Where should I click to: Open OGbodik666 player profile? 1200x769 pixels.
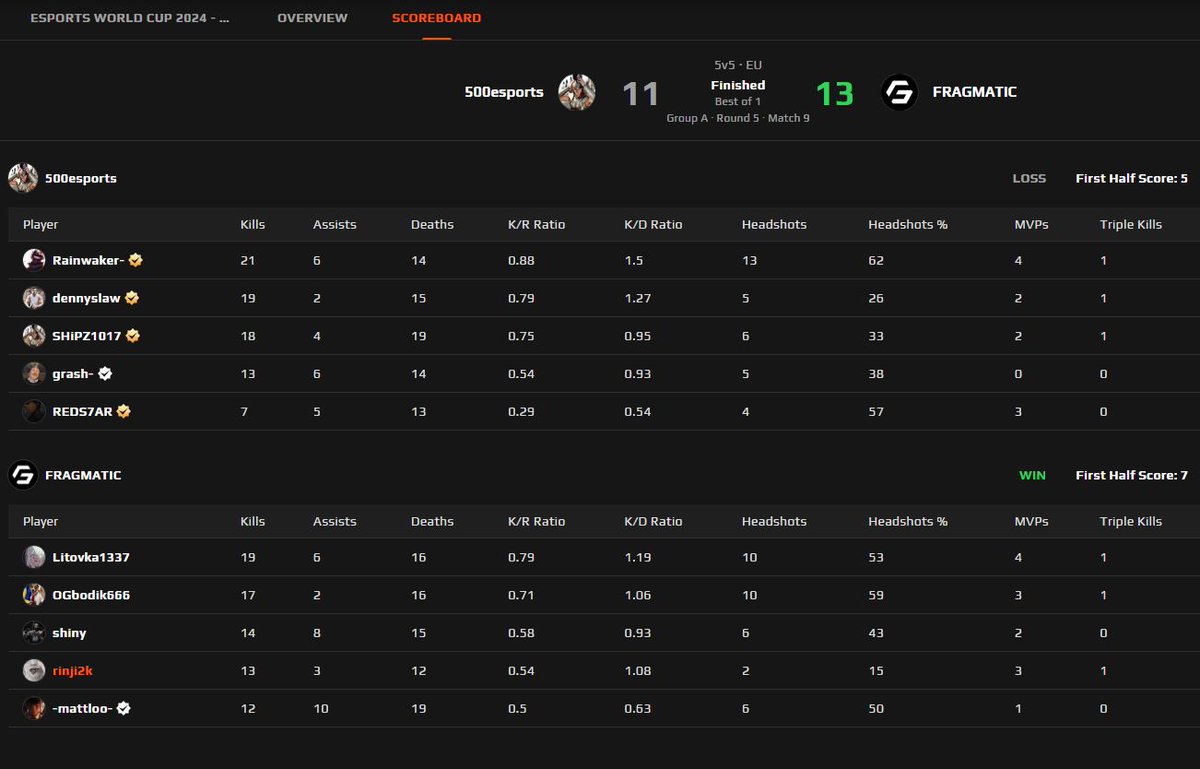[91, 595]
